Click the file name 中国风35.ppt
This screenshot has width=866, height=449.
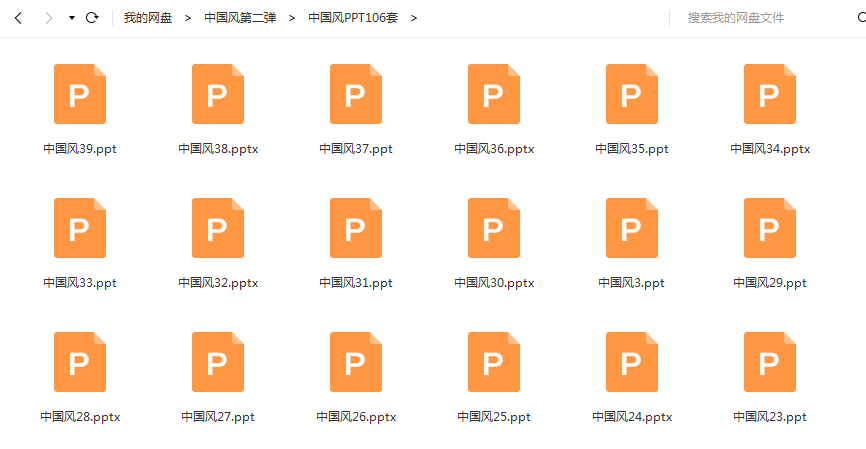coord(632,149)
